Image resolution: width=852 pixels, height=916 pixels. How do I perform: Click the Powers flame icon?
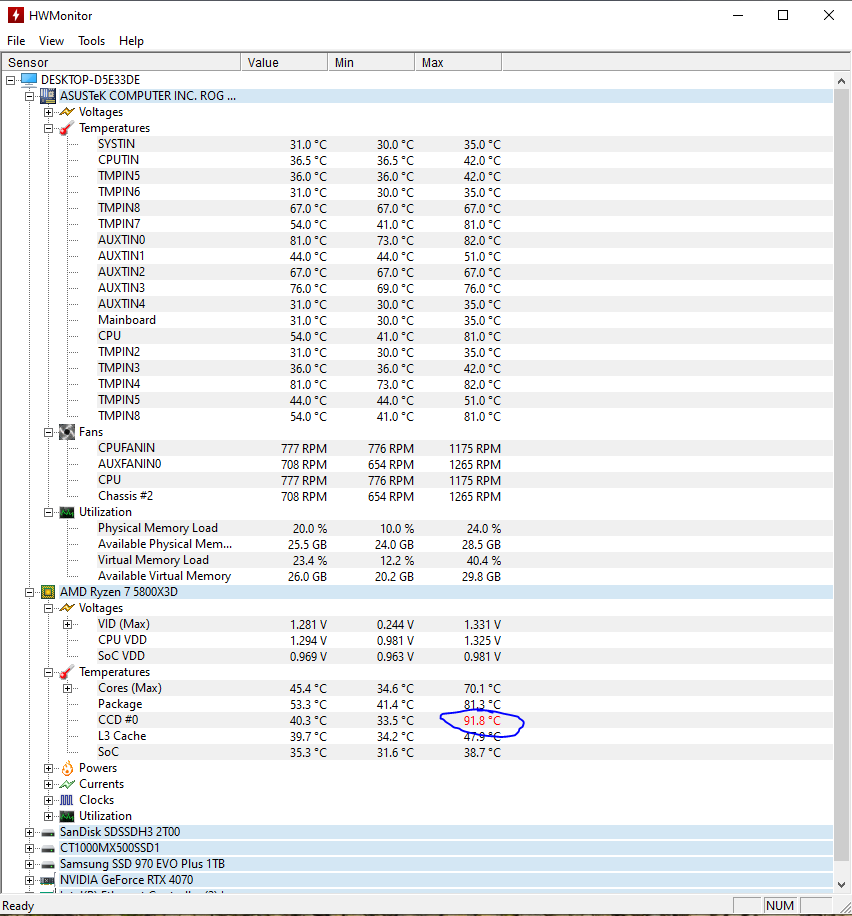(66, 768)
